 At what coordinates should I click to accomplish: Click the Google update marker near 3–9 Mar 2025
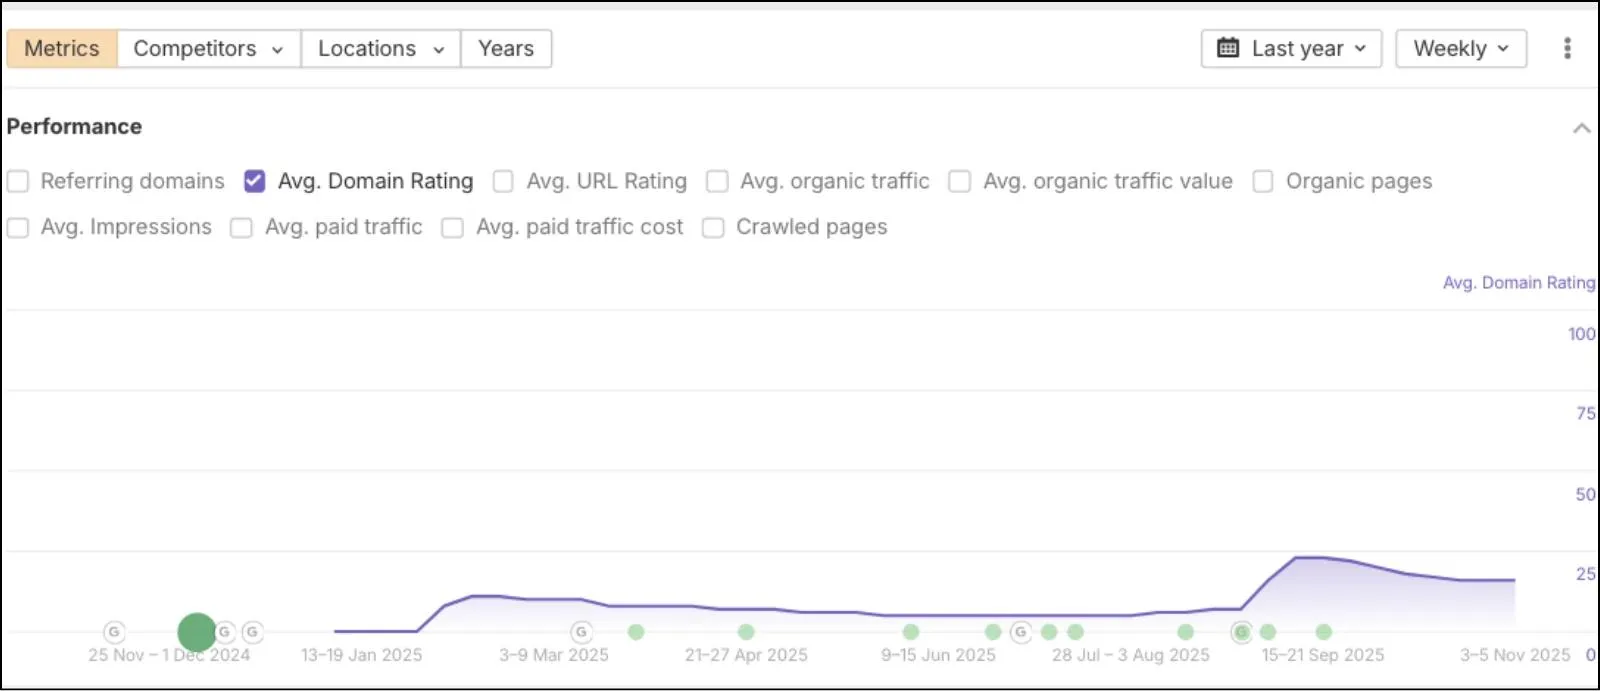click(581, 632)
